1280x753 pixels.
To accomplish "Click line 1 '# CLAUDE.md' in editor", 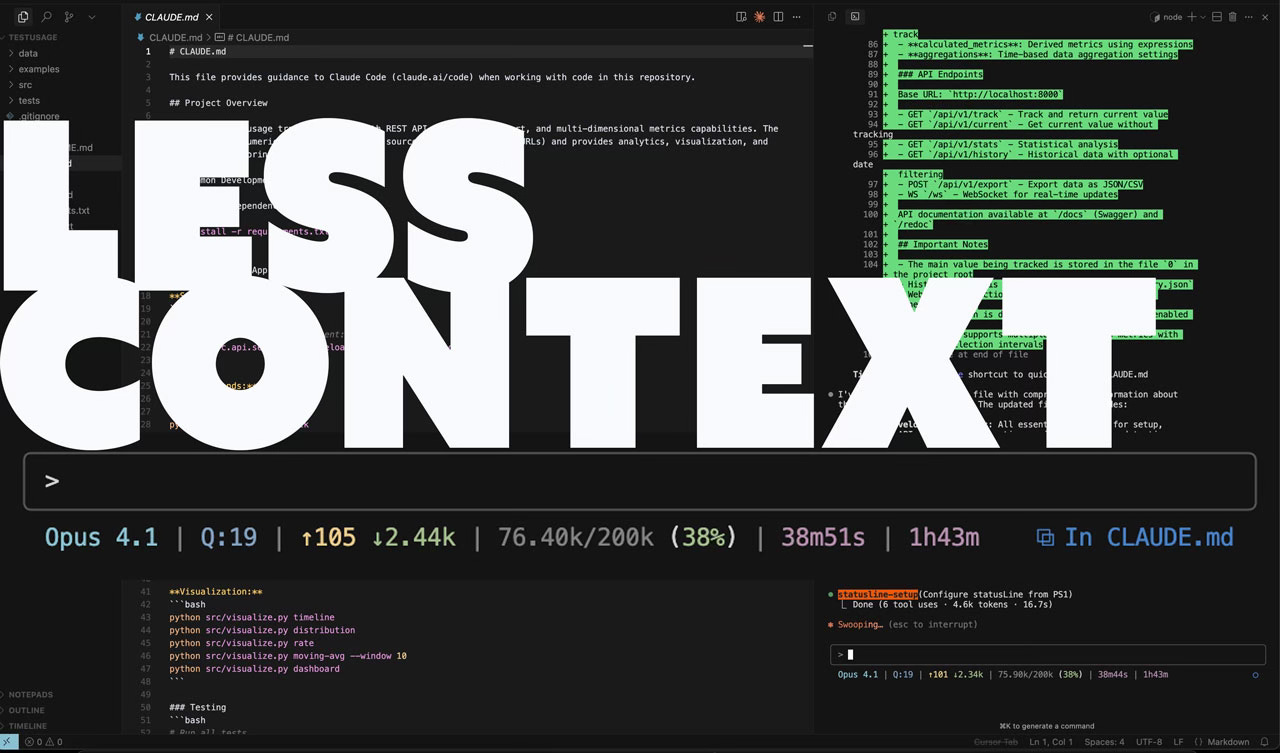I will [x=197, y=51].
